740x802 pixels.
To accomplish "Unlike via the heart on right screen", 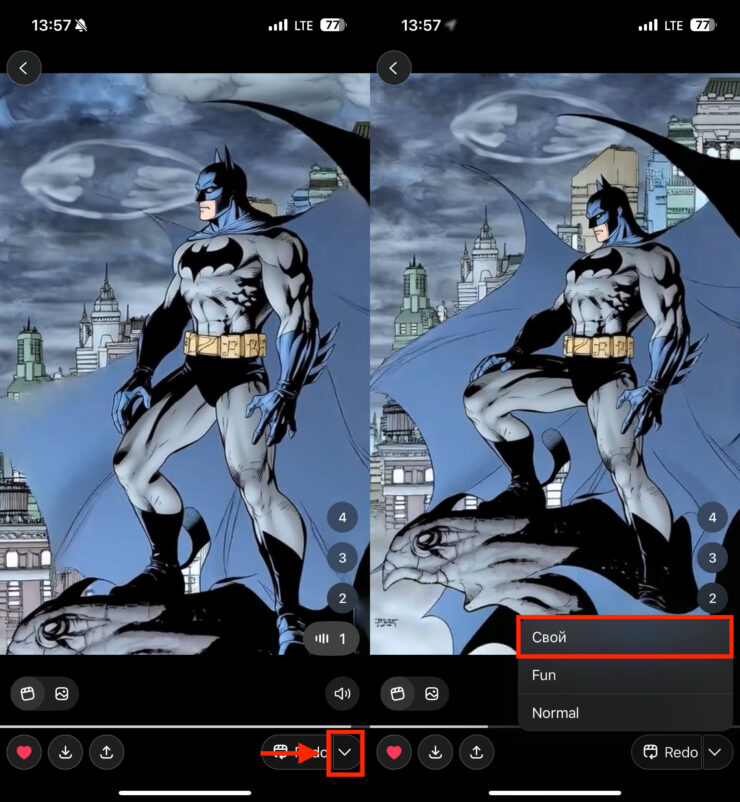I will coord(394,752).
